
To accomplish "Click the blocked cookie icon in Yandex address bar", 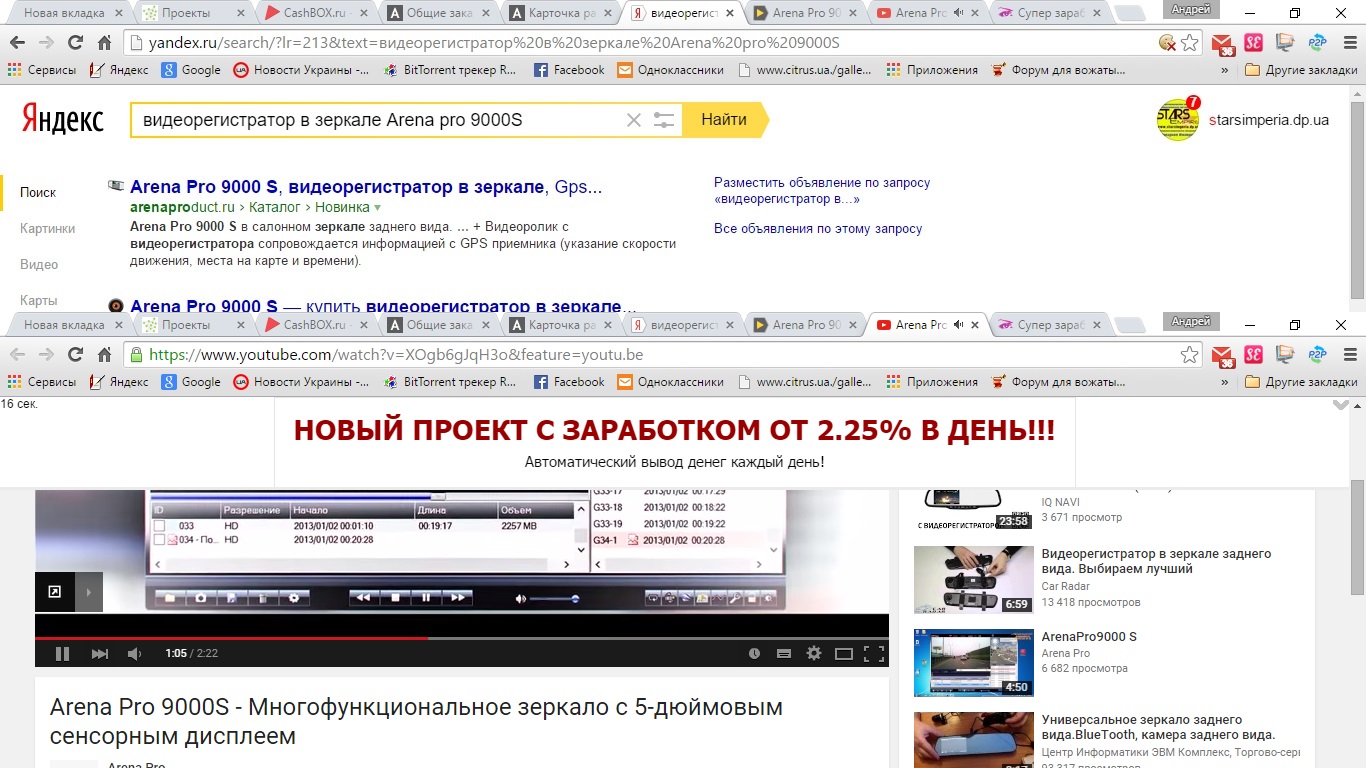I will (x=1167, y=43).
